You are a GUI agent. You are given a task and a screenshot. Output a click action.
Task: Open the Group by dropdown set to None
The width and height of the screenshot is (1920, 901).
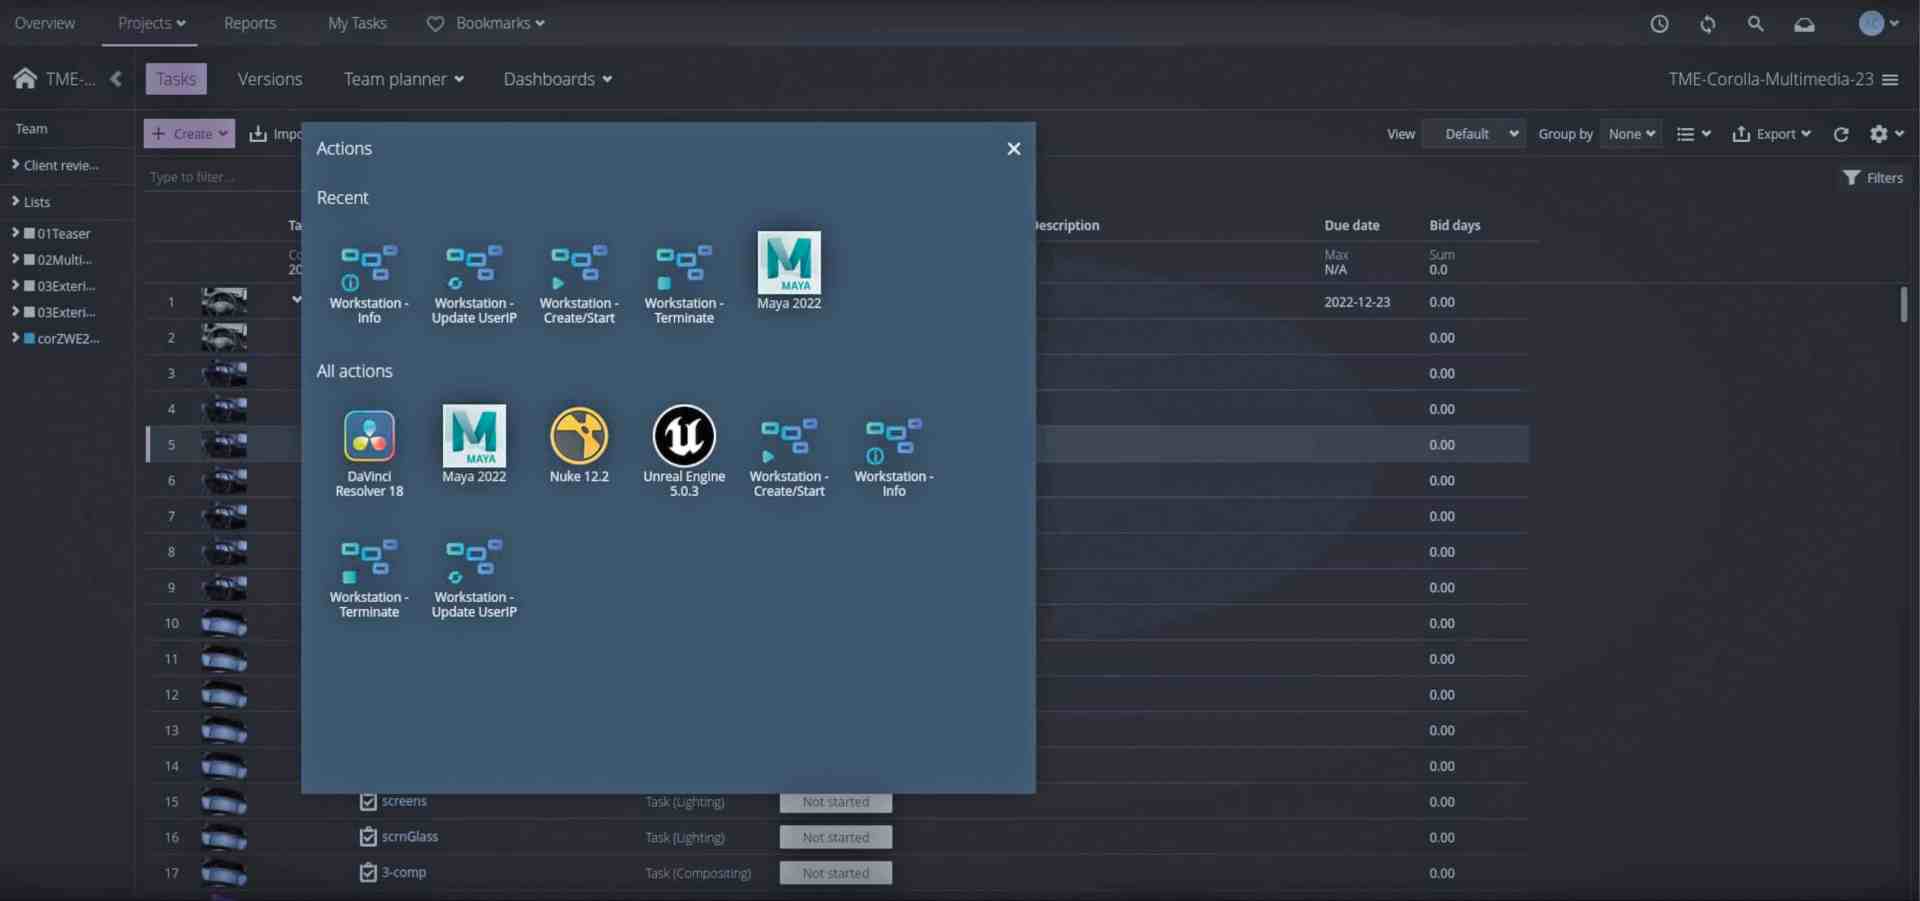(x=1631, y=133)
